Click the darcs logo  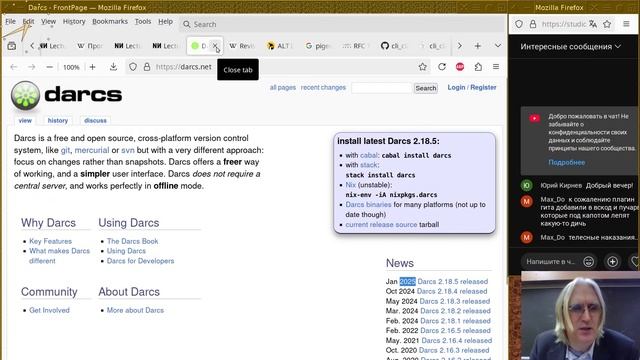(x=66, y=96)
